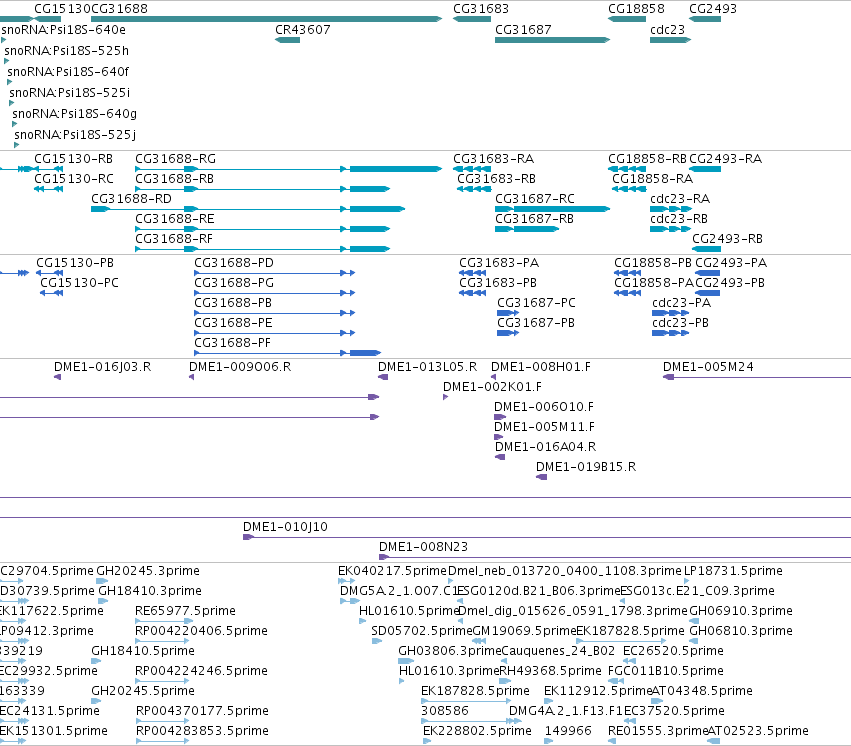
Task: Click the CG18858 gene label
Action: coord(636,9)
